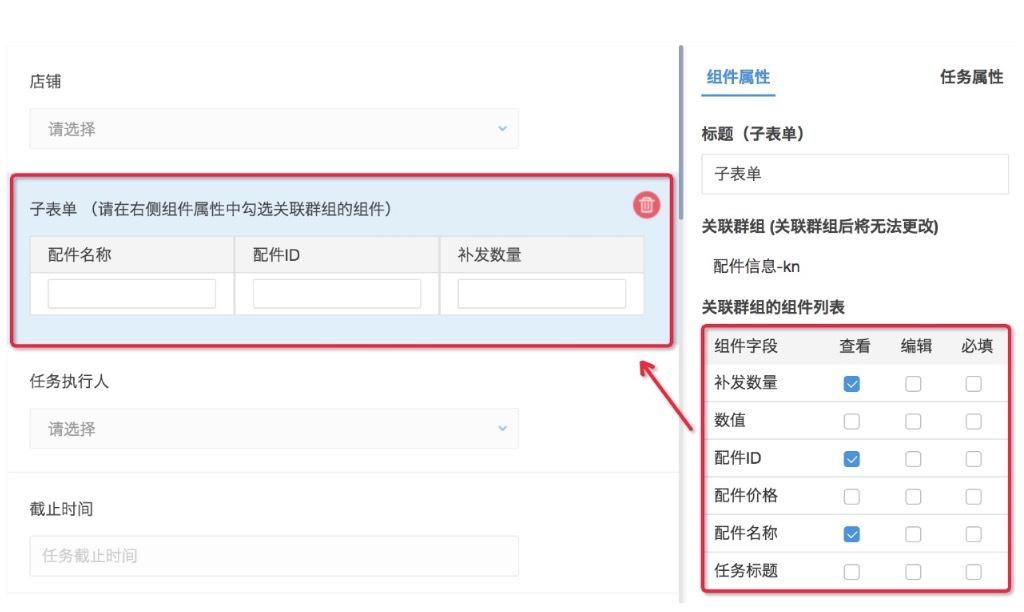Click the 补发数量 input cell in subform
The width and height of the screenshot is (1024, 612).
(x=542, y=294)
